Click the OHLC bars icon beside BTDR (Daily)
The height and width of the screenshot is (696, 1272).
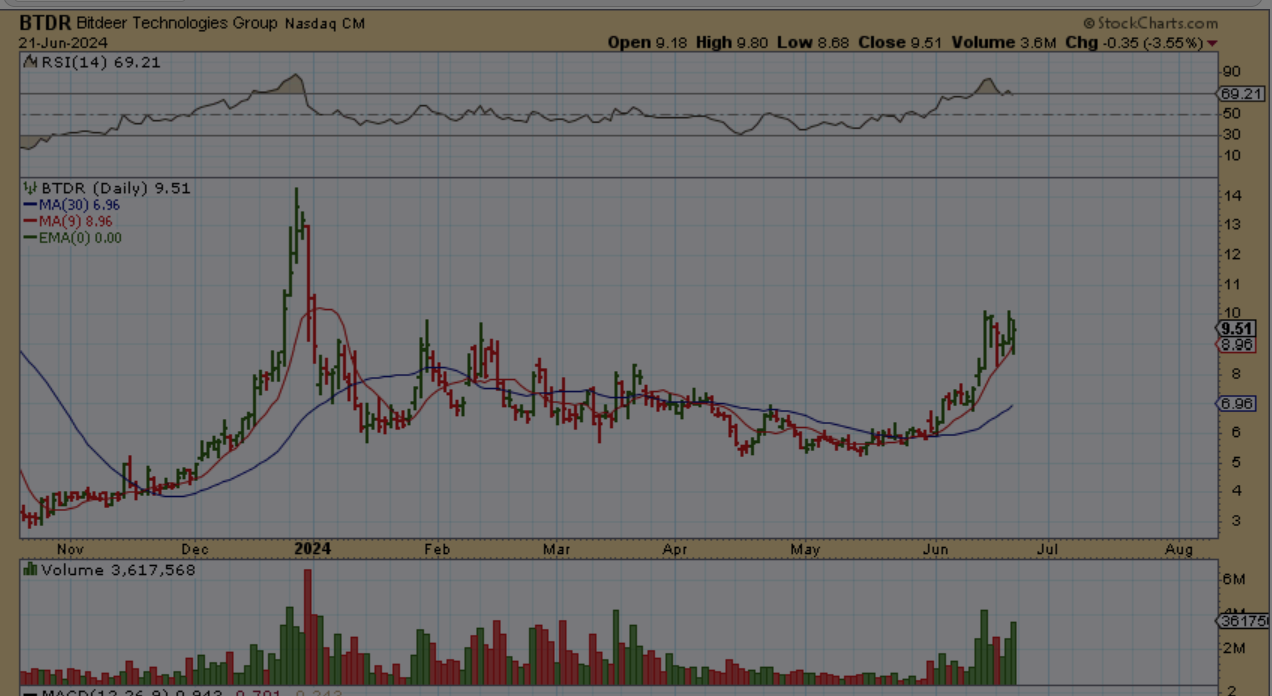(29, 188)
